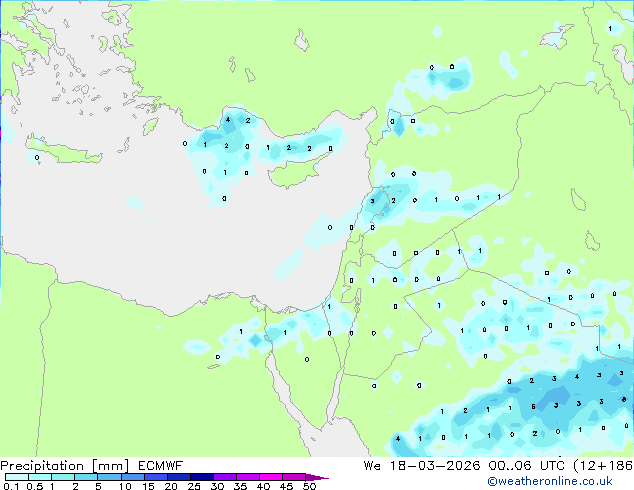The width and height of the screenshot is (634, 490).
Task: Click the legend label '25'
Action: click(194, 486)
